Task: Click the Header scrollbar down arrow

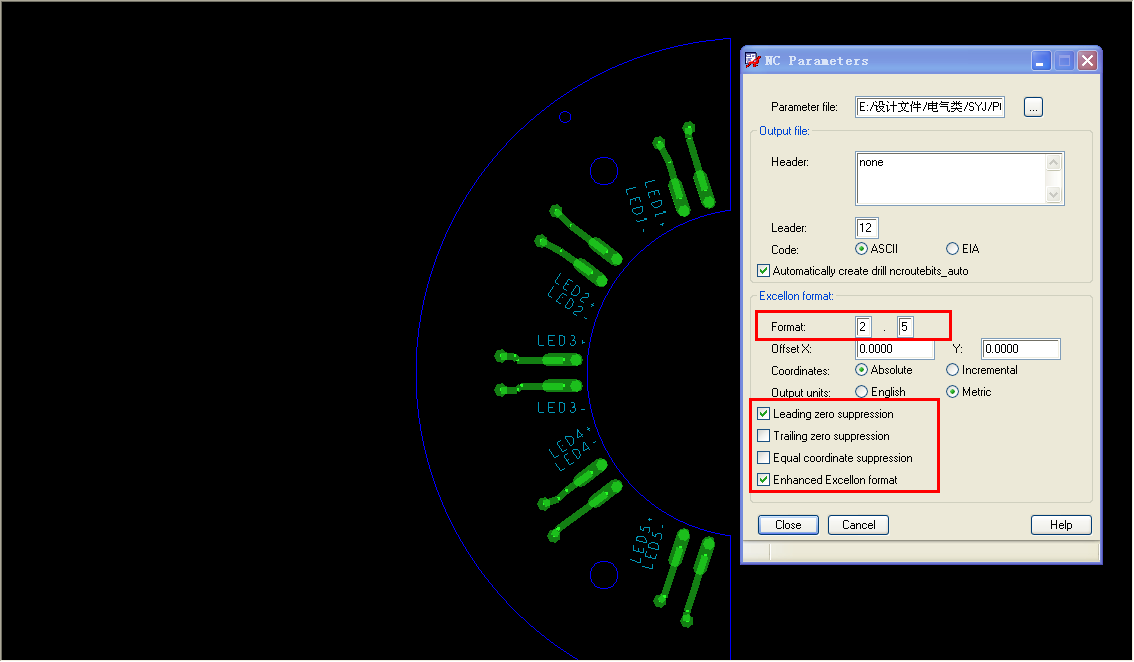Action: pos(1053,194)
